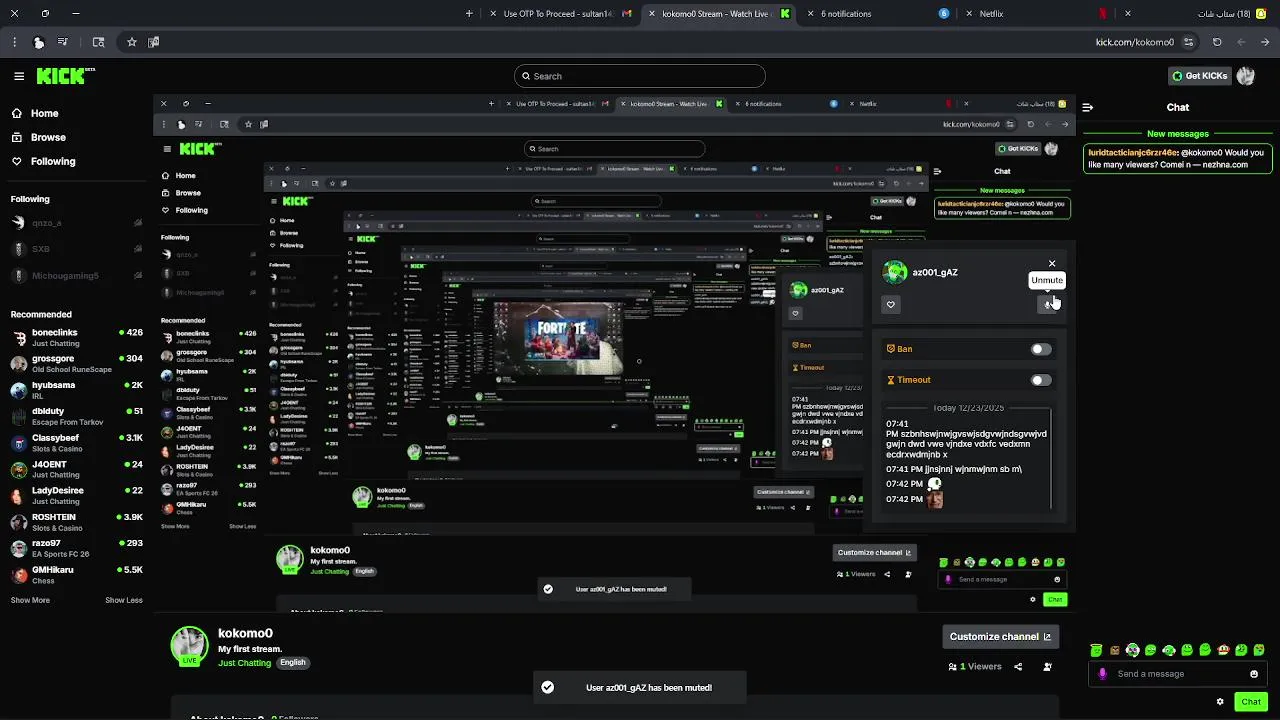Click the green Chat send button in the outermost chat
The height and width of the screenshot is (720, 1280).
coord(1251,702)
